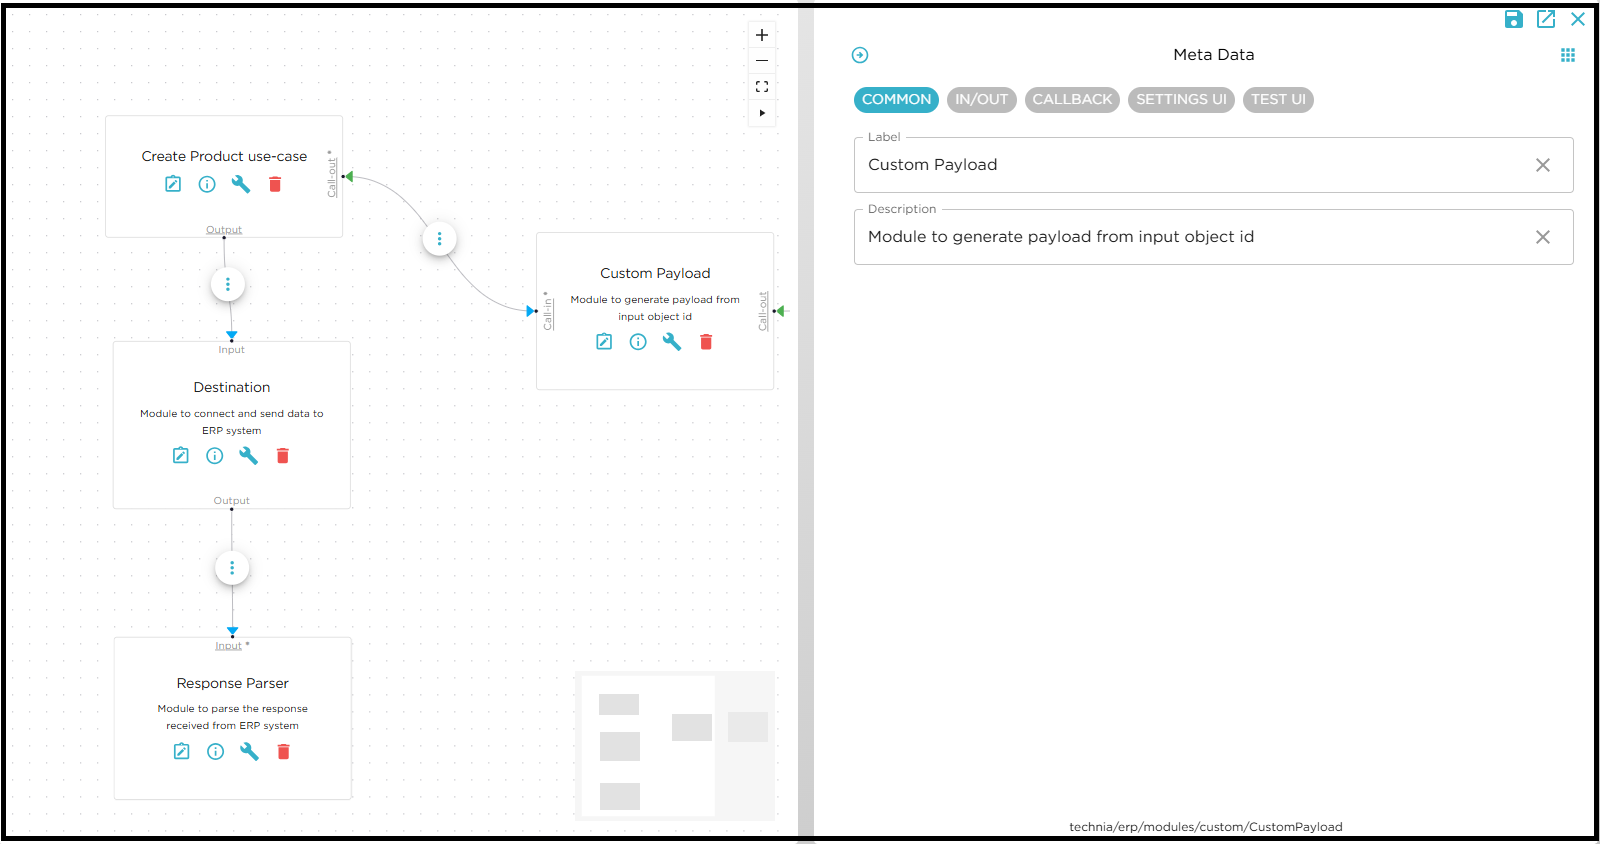The width and height of the screenshot is (1600, 844).
Task: Open the CALLBACK tab
Action: click(x=1071, y=100)
